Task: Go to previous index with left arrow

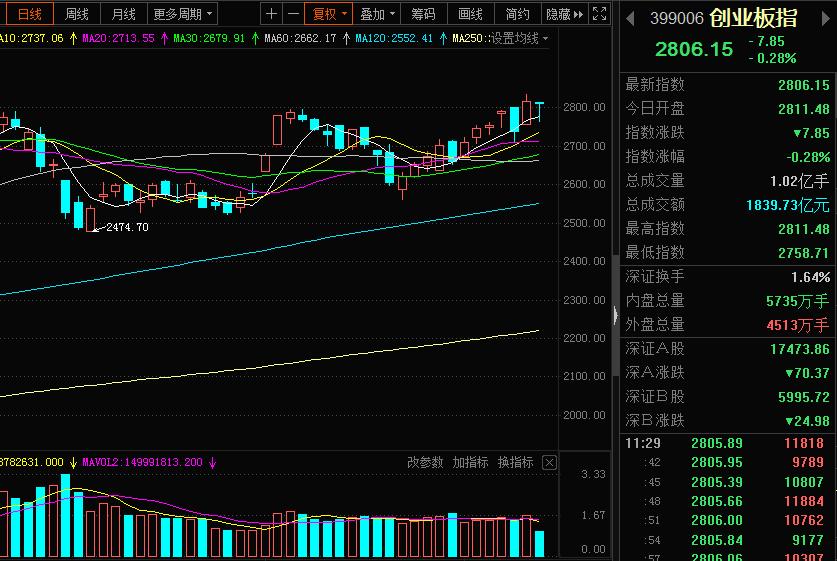Action: [x=630, y=19]
